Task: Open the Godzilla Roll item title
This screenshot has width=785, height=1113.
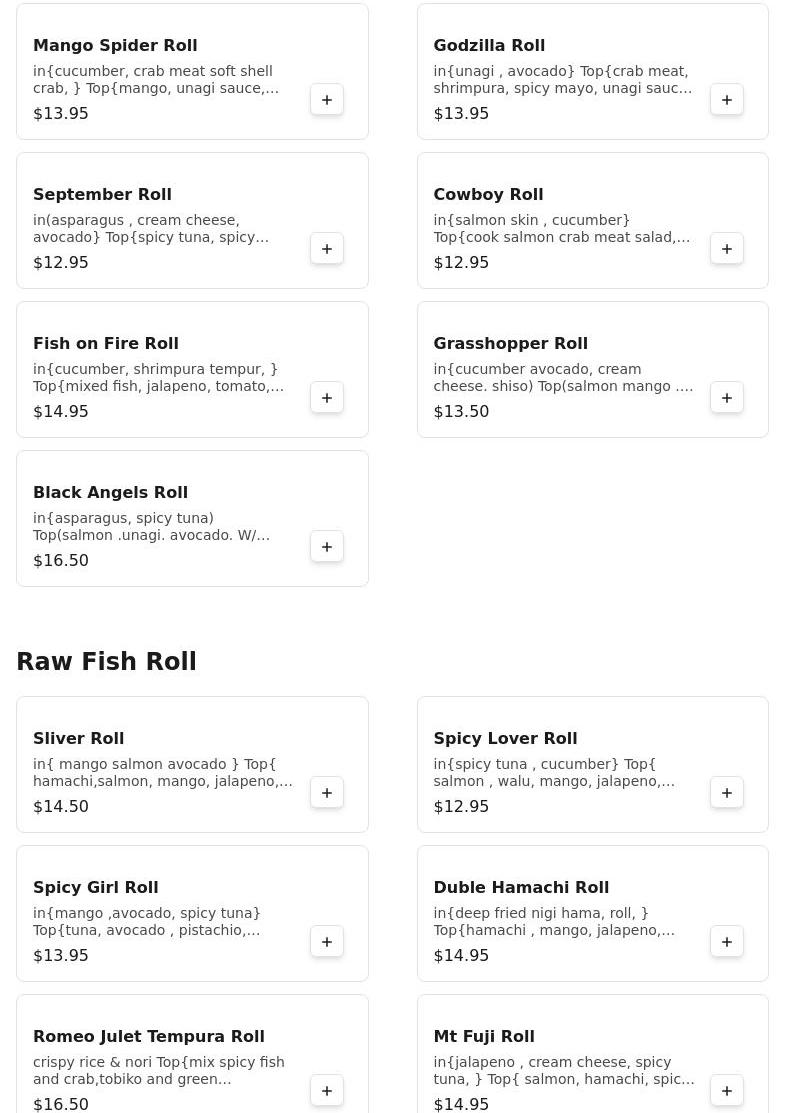Action: pyautogui.click(x=489, y=46)
